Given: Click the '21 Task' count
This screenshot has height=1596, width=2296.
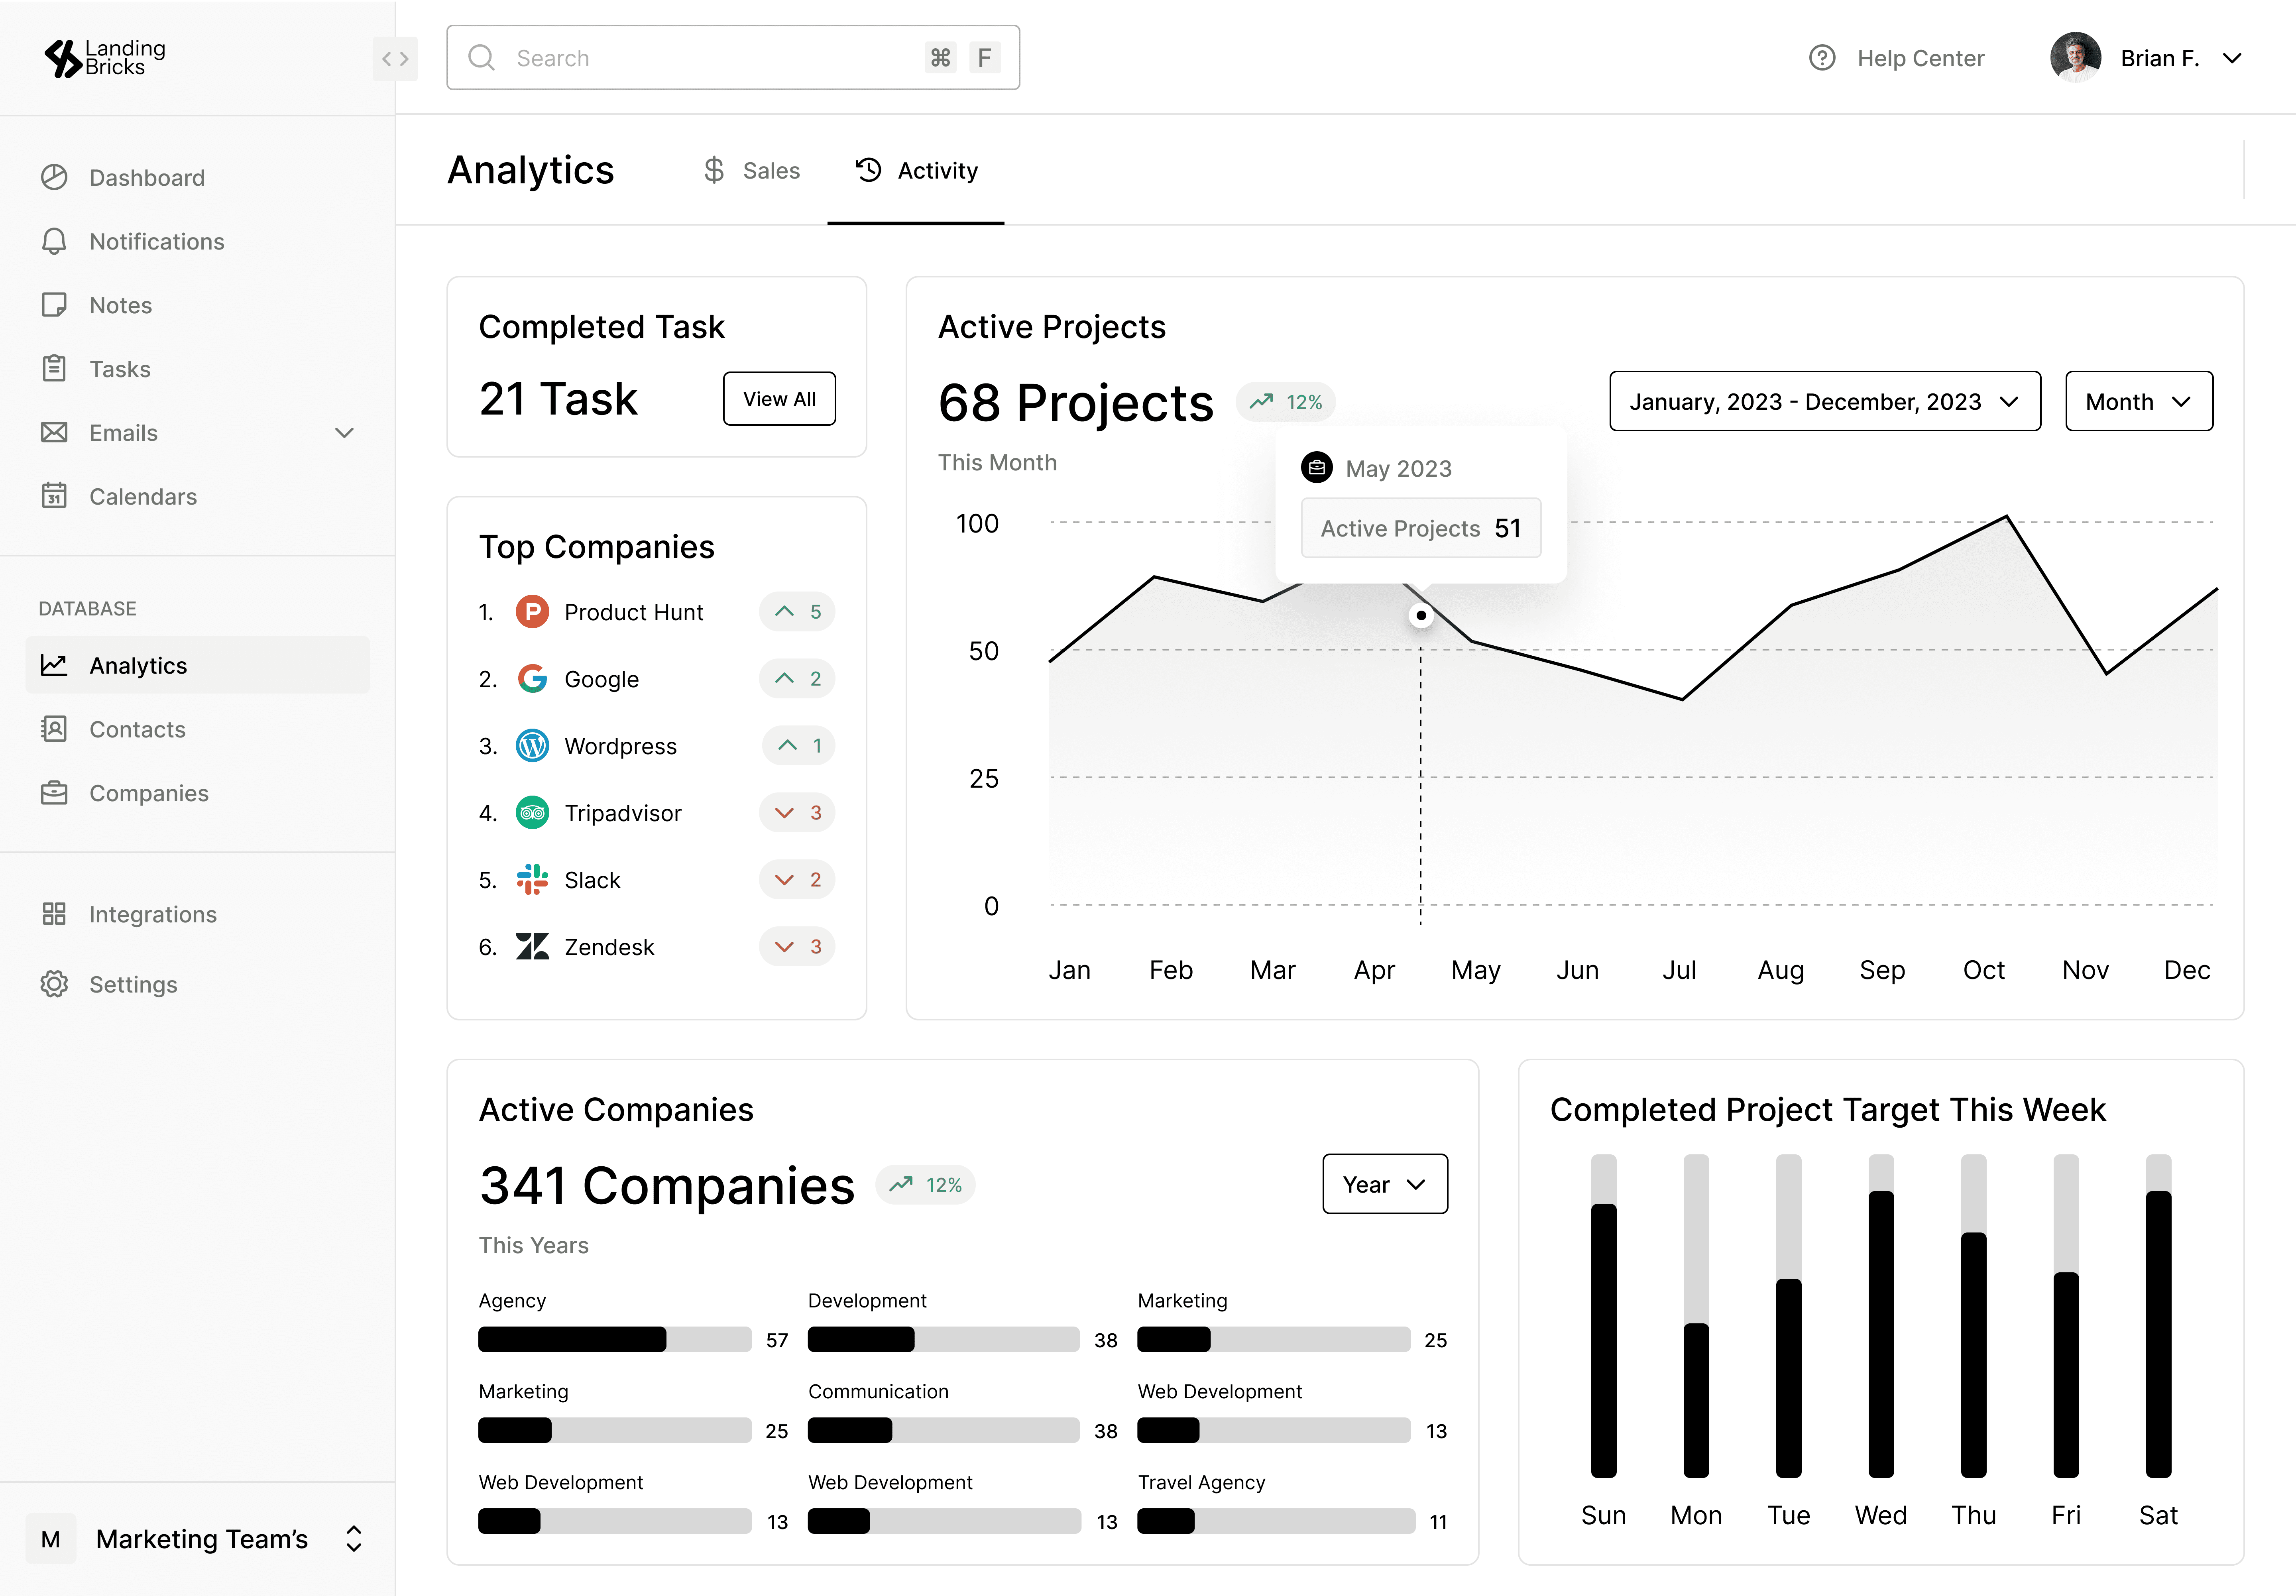Looking at the screenshot, I should point(558,399).
